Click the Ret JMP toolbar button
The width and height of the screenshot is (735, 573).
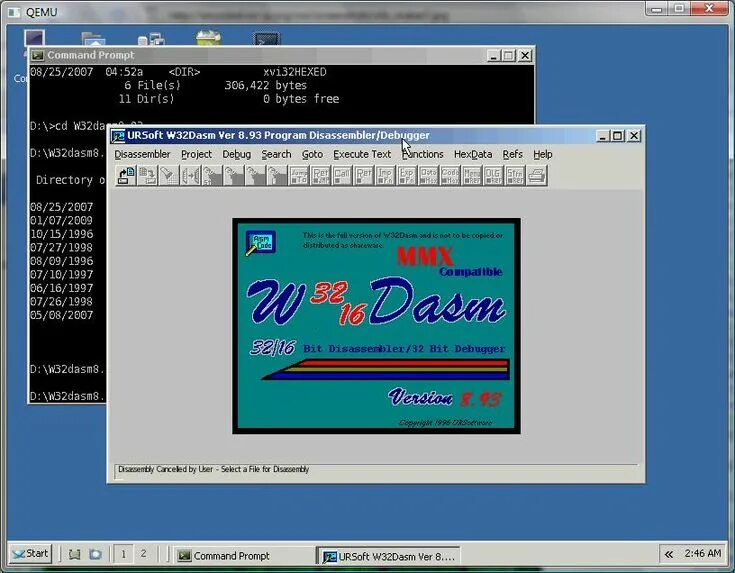tap(320, 176)
